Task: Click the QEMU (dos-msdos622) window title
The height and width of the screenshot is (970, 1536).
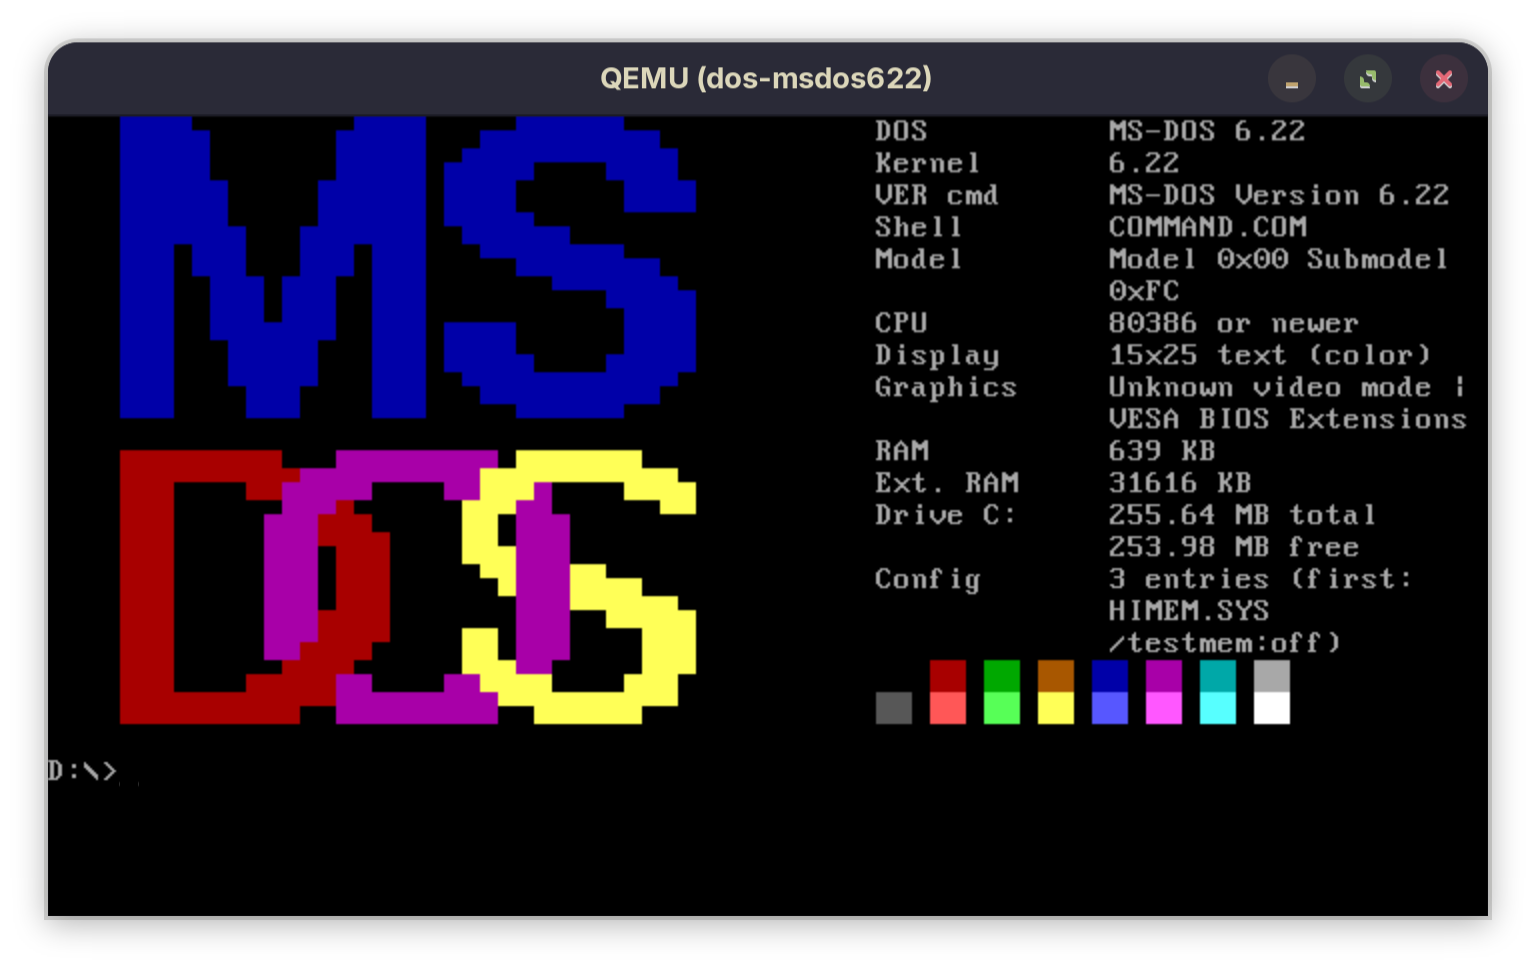Action: [766, 78]
